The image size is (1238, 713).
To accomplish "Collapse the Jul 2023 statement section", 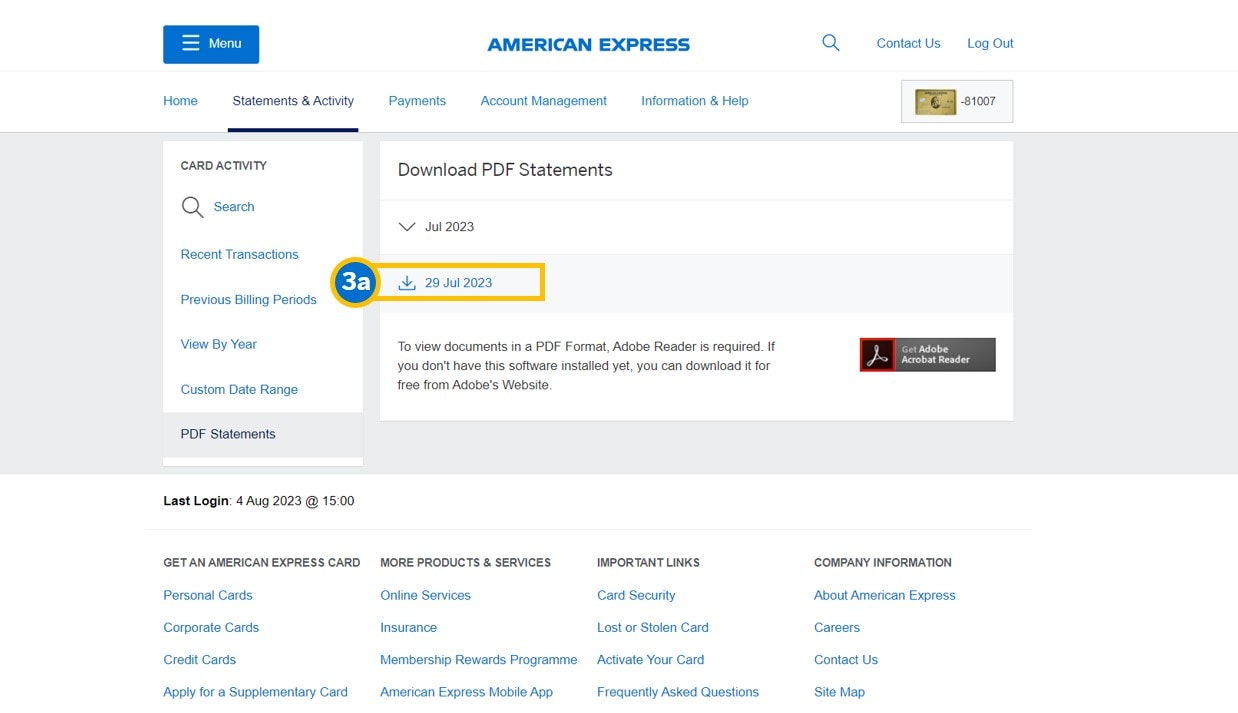I will click(x=407, y=226).
